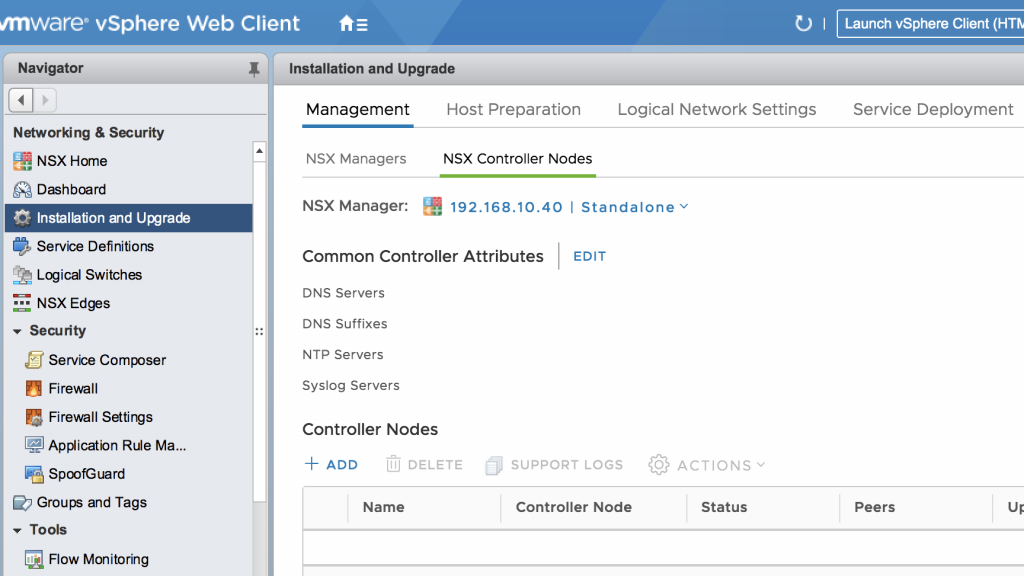Click the NSX Manager icon beside IP address

point(432,206)
